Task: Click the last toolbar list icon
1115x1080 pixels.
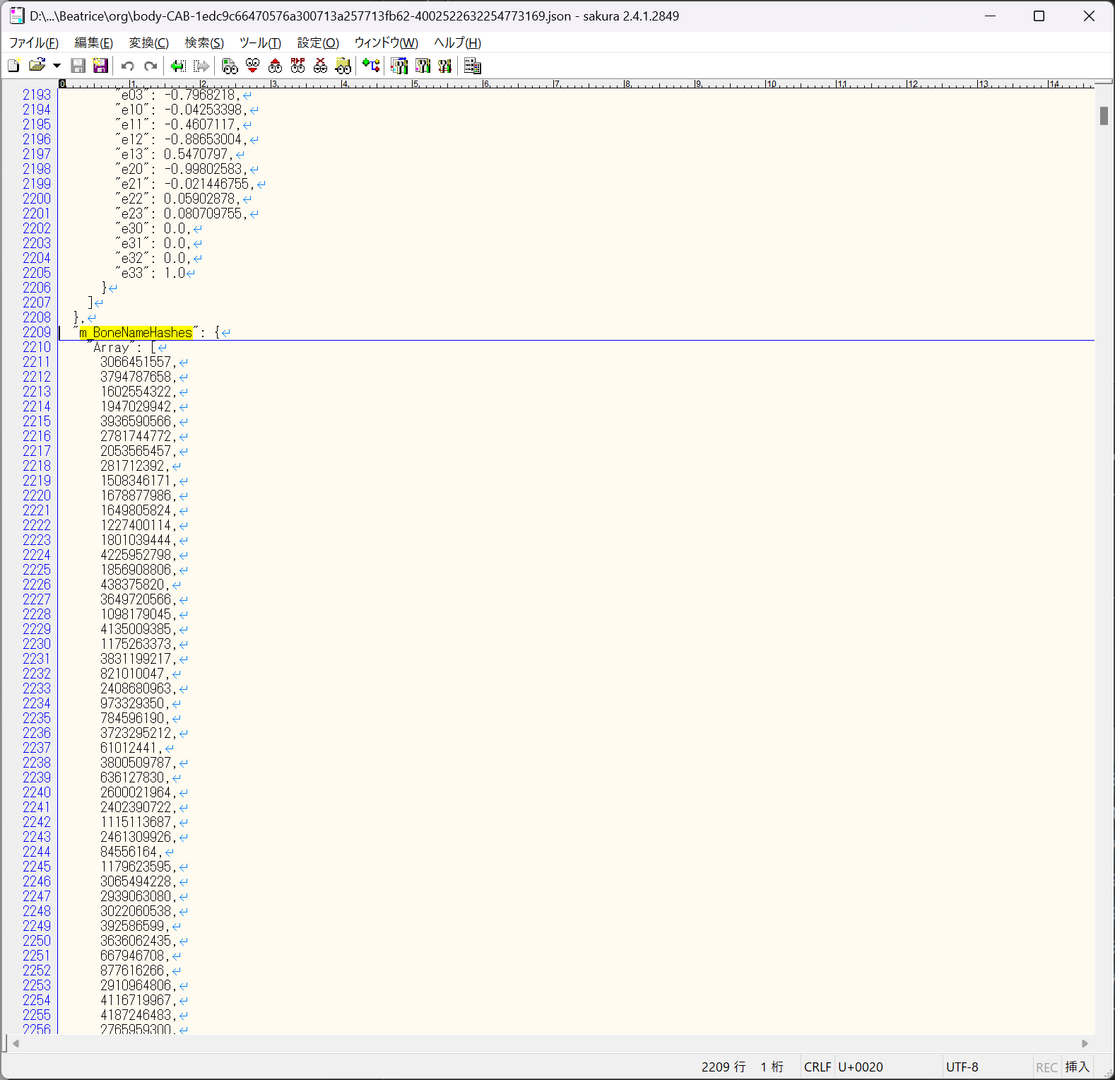Action: point(472,66)
